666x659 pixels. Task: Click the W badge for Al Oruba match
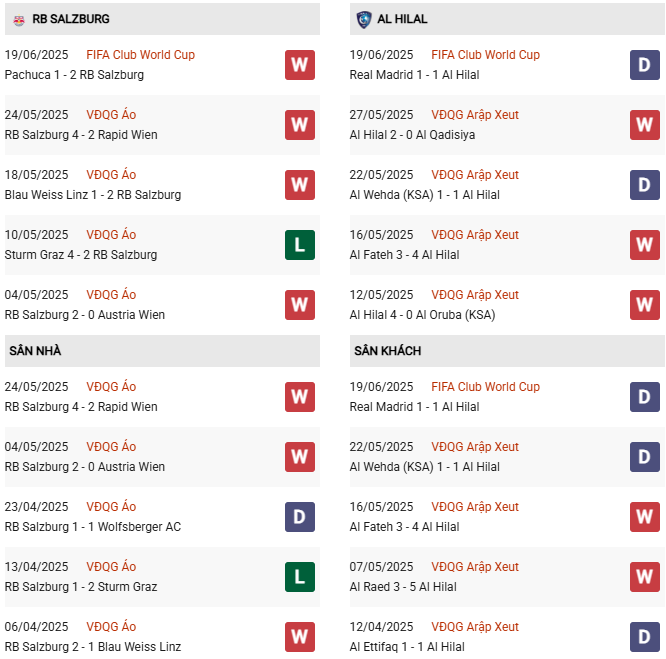tap(644, 305)
